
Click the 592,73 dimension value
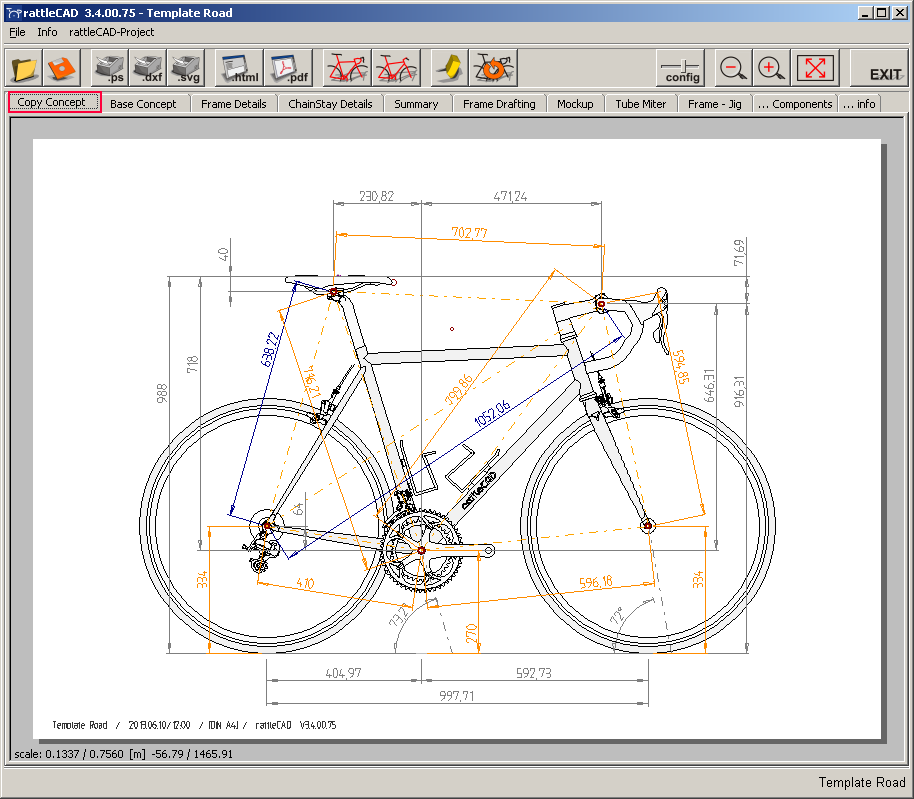[x=533, y=673]
